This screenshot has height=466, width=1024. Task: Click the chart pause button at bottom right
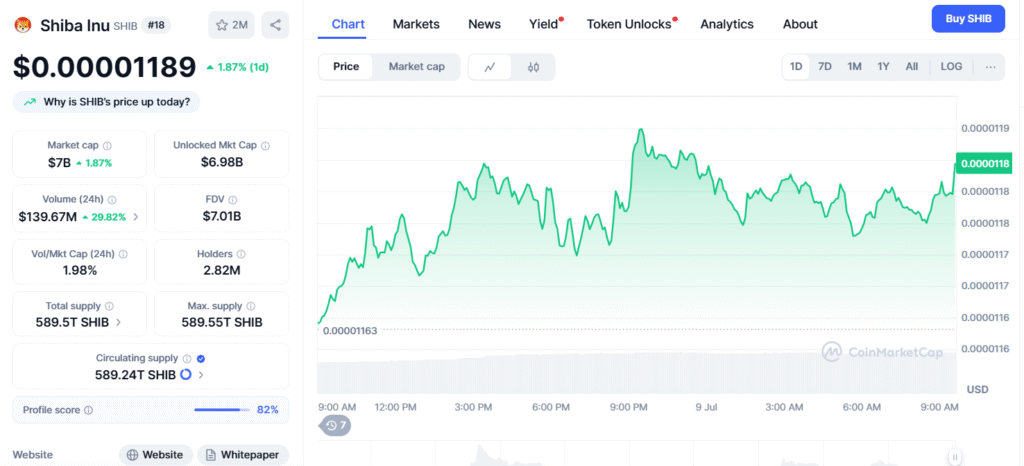coord(954,457)
